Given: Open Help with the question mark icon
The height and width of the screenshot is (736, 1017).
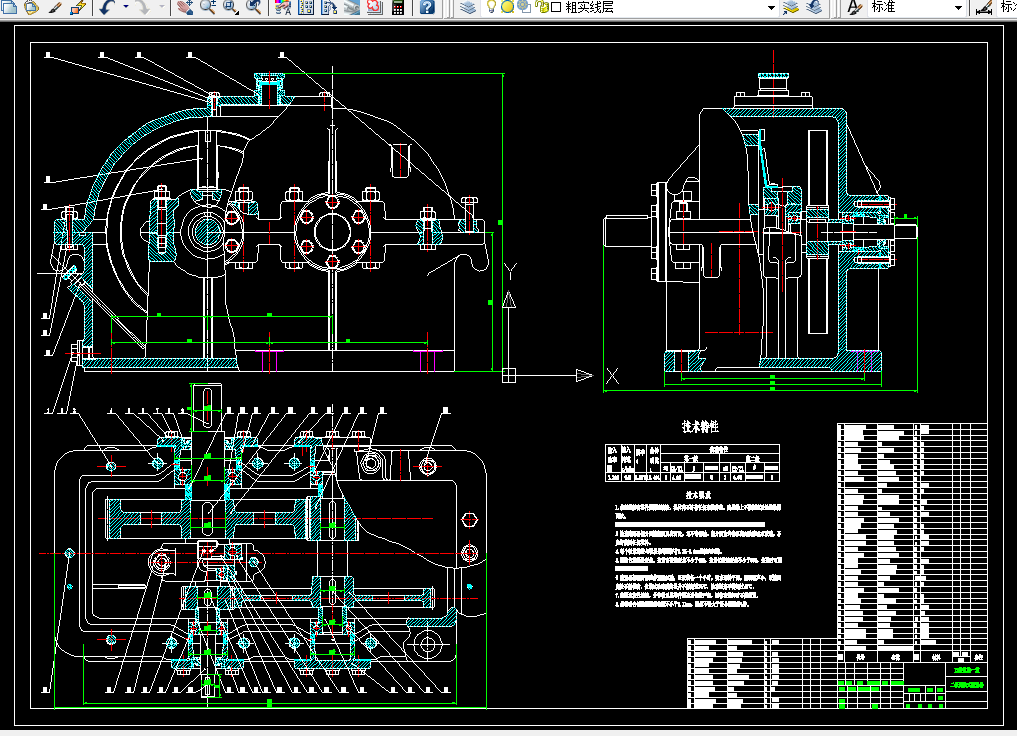Looking at the screenshot, I should coord(427,8).
